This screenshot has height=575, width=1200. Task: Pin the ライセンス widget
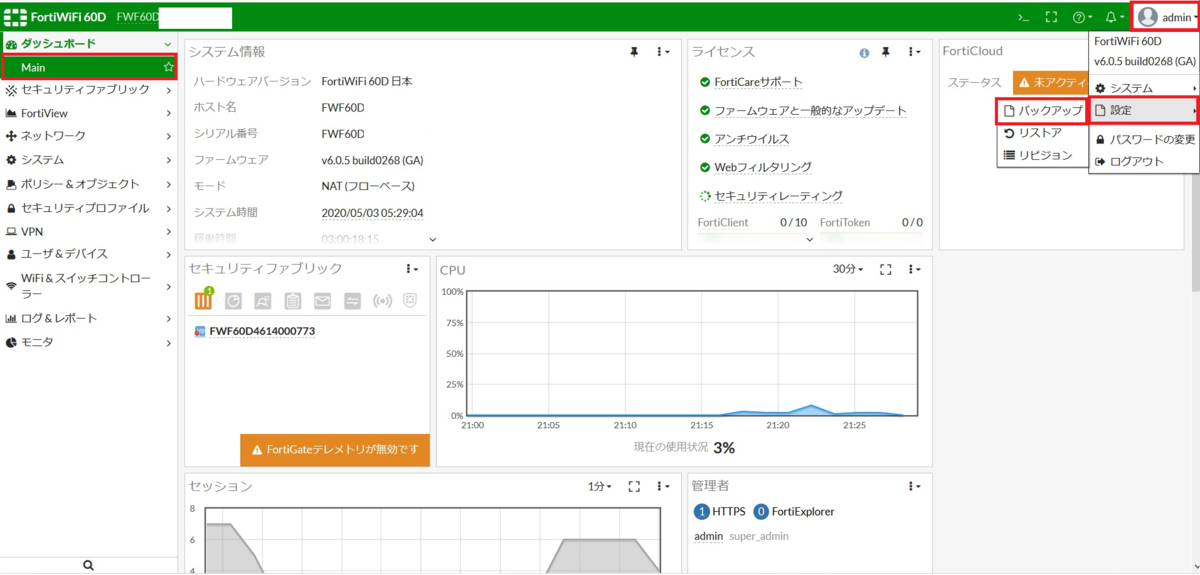(885, 52)
